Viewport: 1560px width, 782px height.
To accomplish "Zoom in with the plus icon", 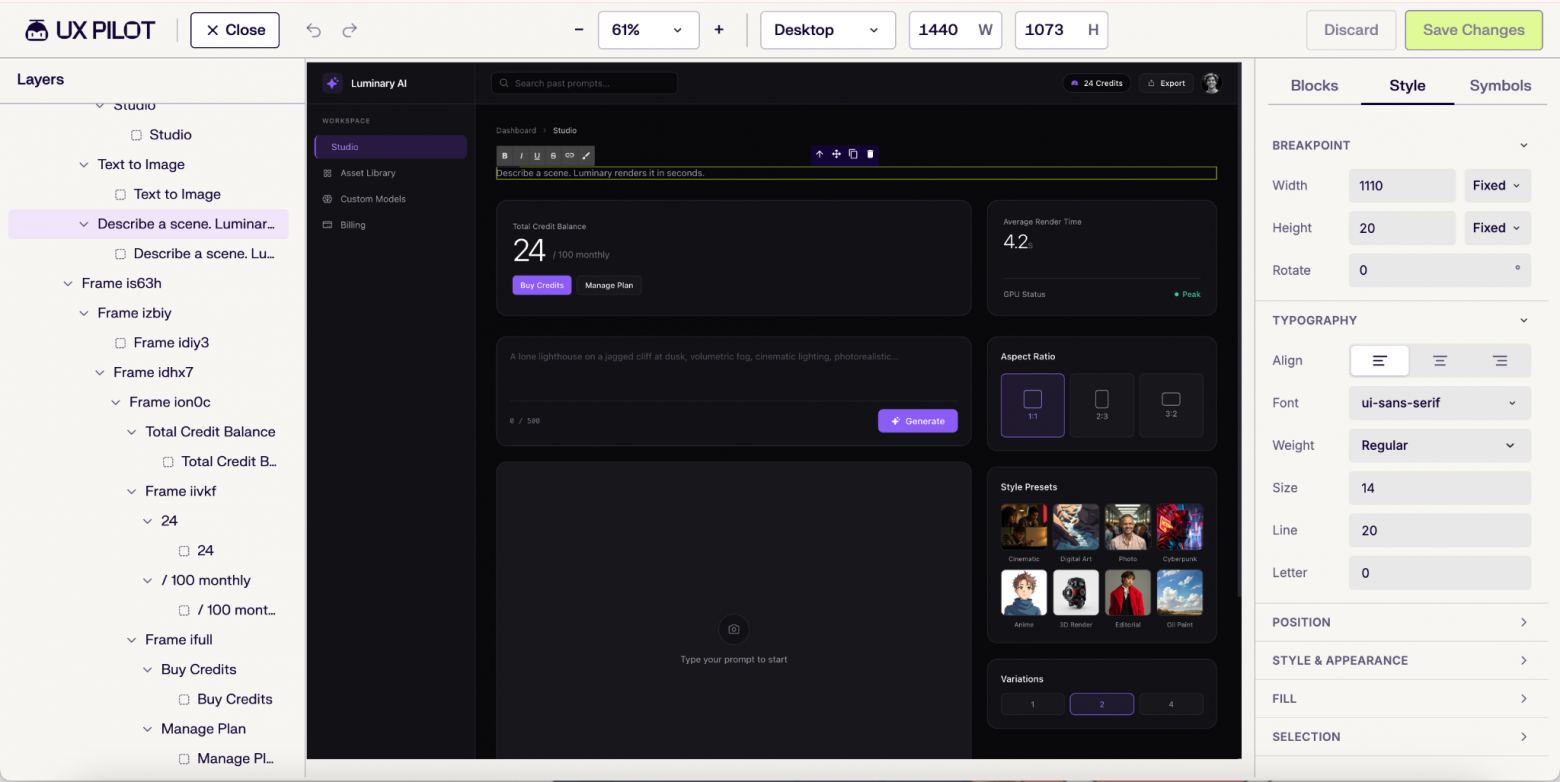I will [719, 30].
